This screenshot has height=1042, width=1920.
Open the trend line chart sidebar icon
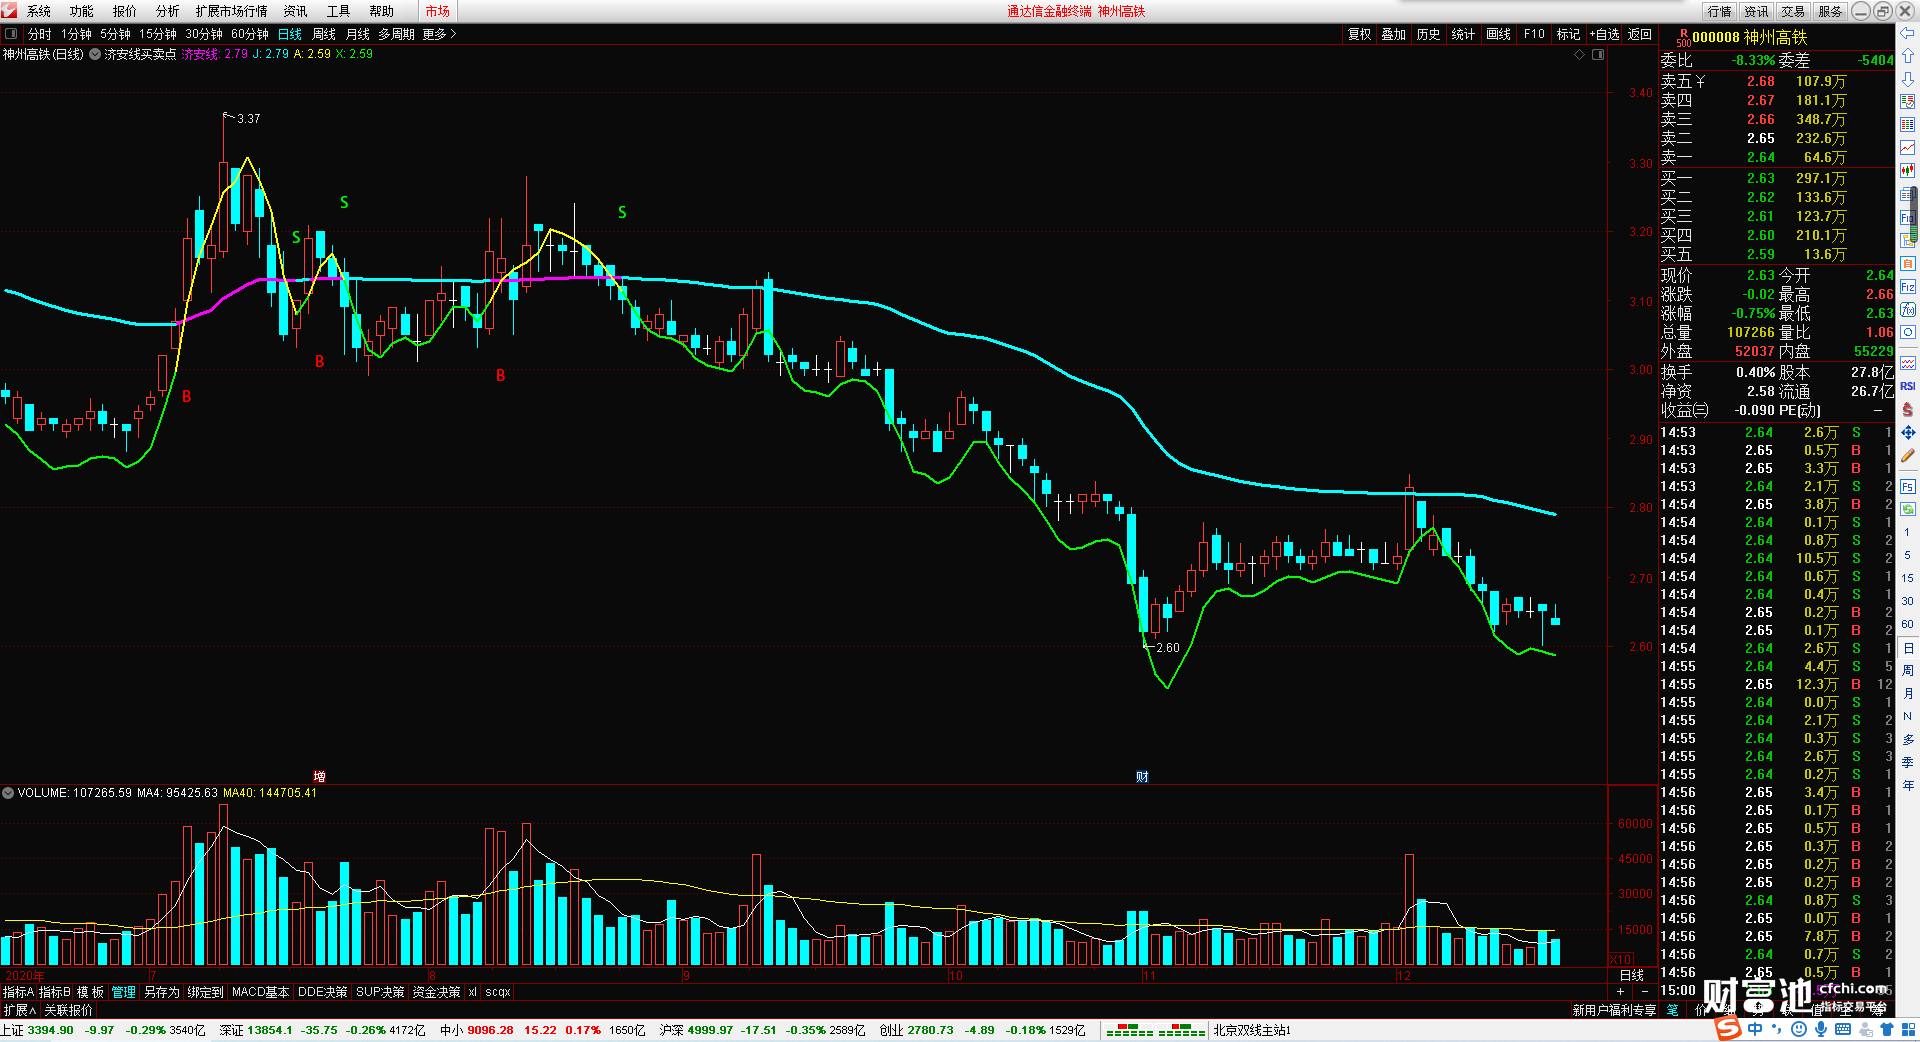[1907, 148]
